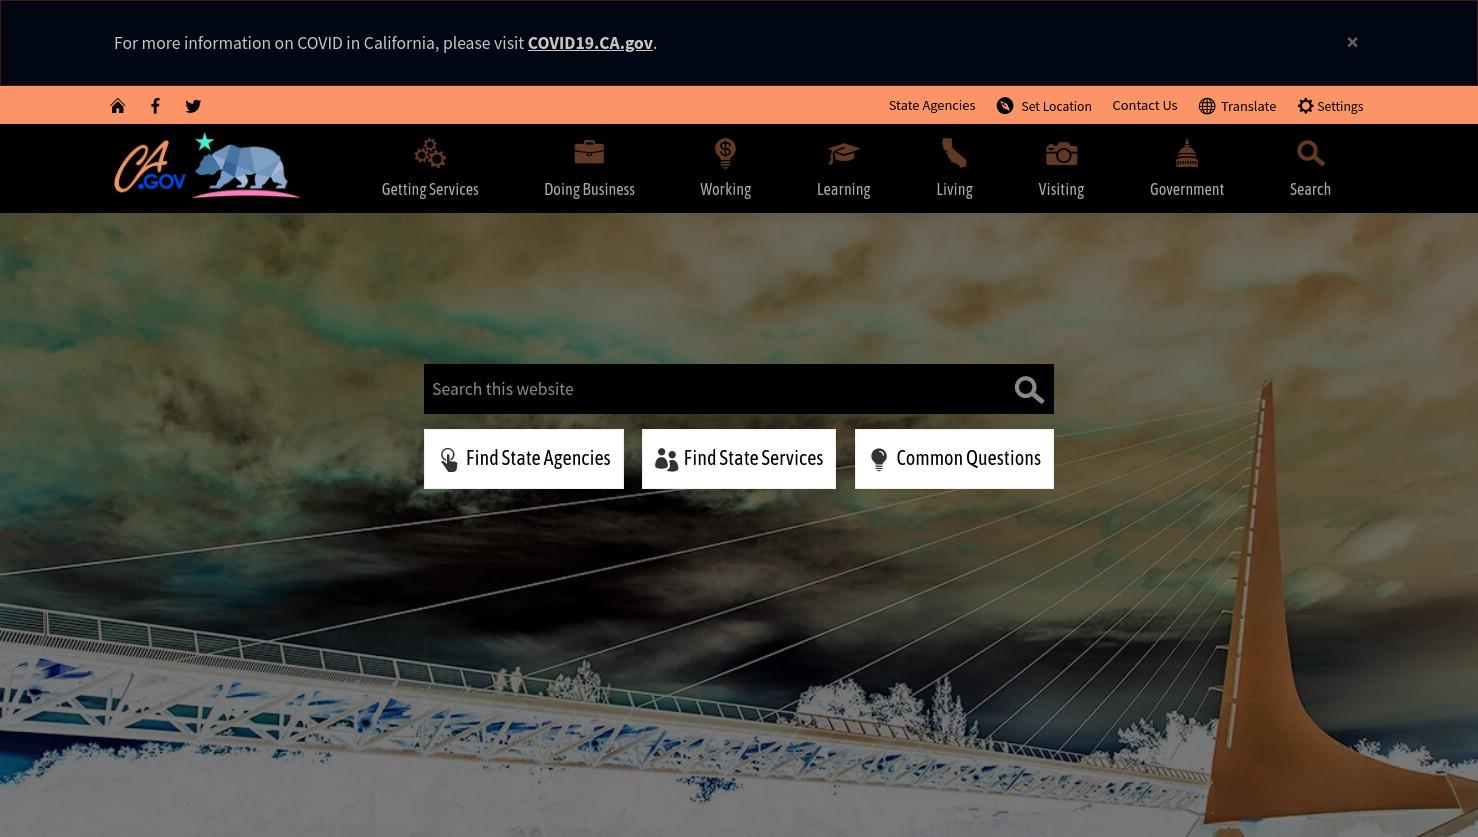
Task: Click the Common Questions button
Action: tap(954, 459)
